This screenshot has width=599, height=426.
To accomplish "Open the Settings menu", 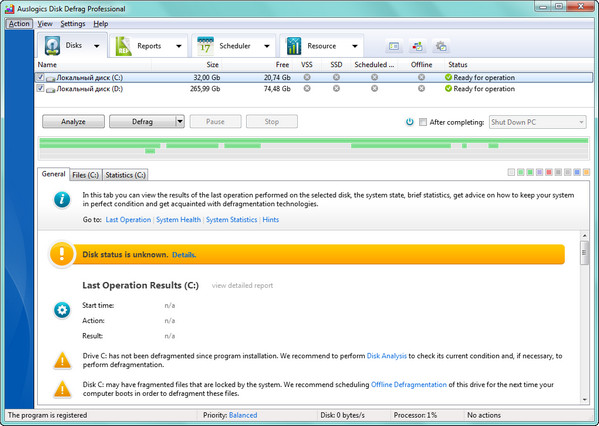I will click(x=73, y=24).
